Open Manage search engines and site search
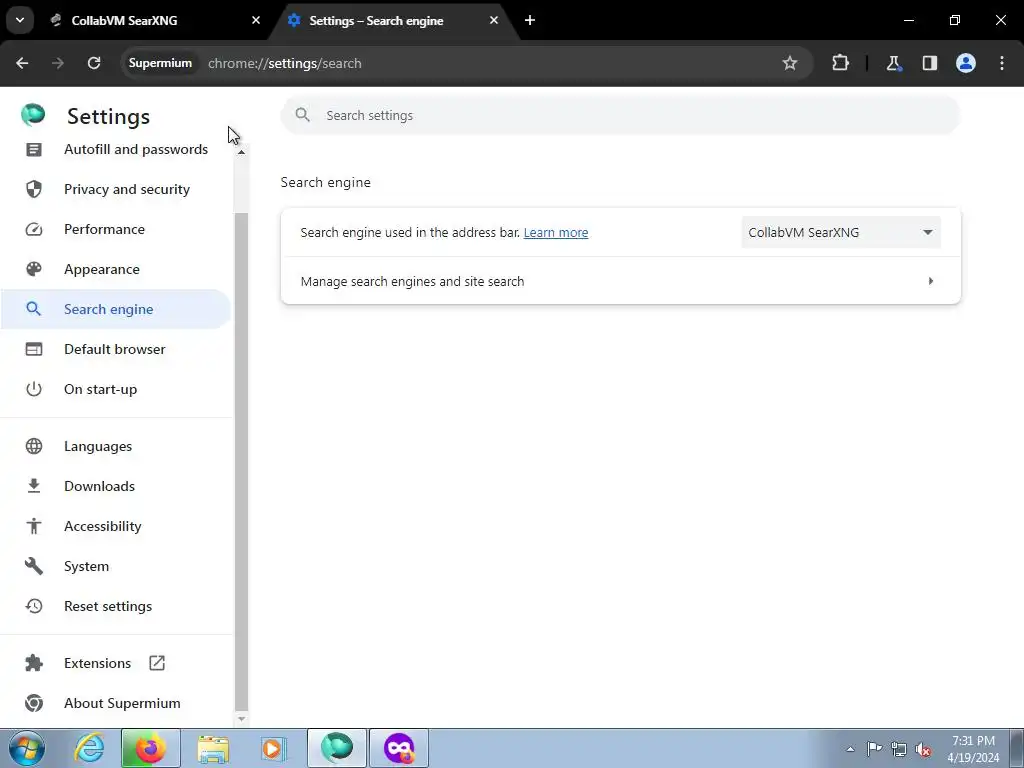The height and width of the screenshot is (768, 1024). [620, 281]
